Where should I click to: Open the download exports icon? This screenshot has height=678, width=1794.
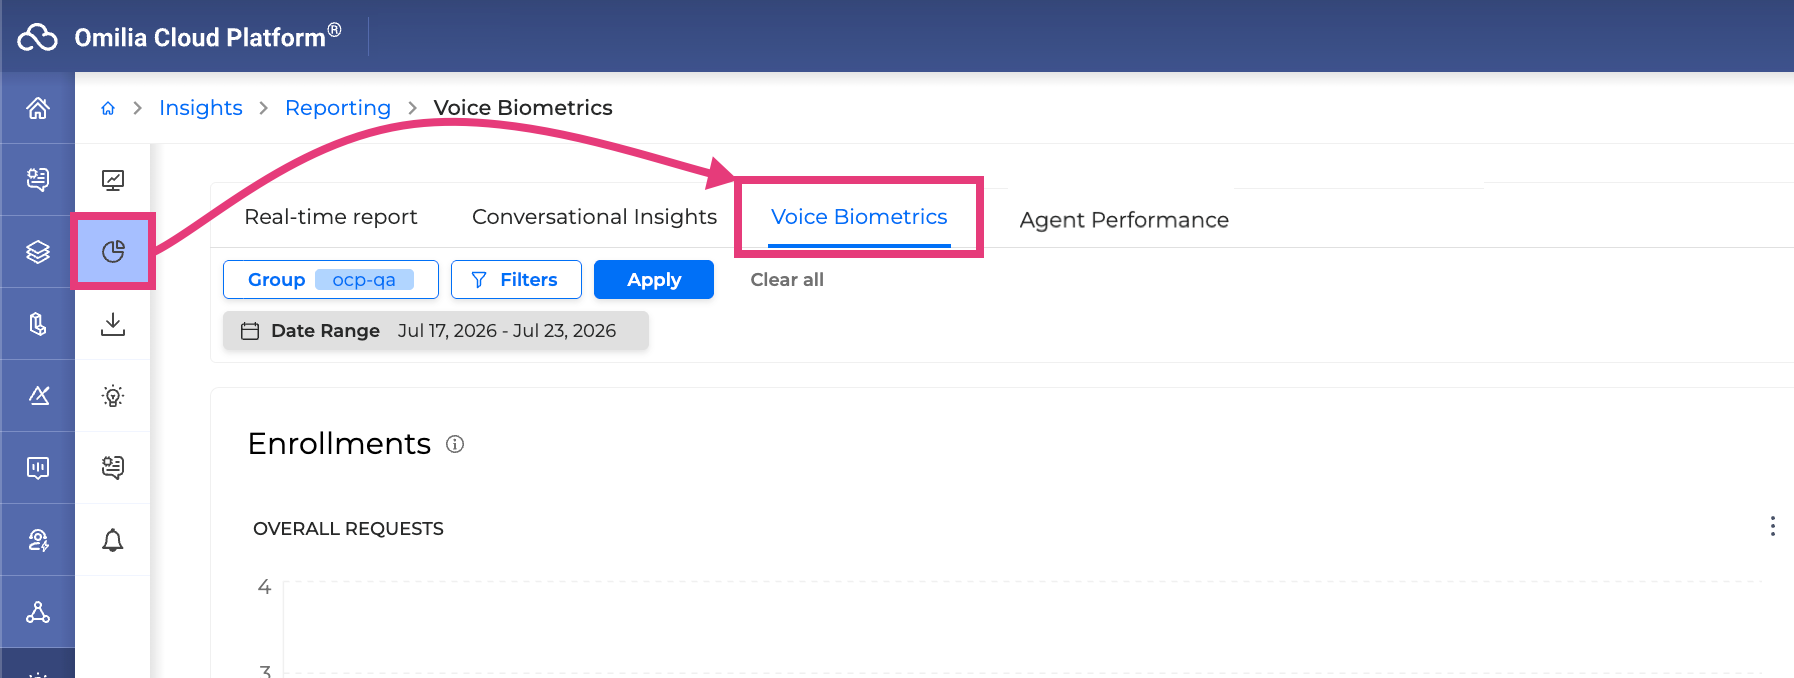pos(113,324)
